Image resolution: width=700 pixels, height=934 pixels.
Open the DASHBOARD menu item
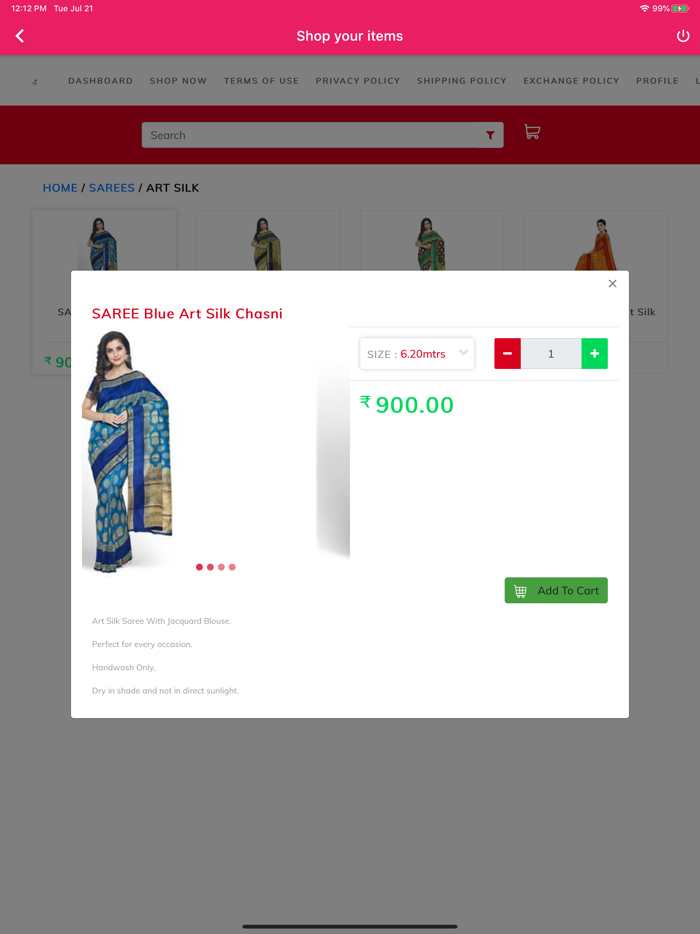pos(100,80)
